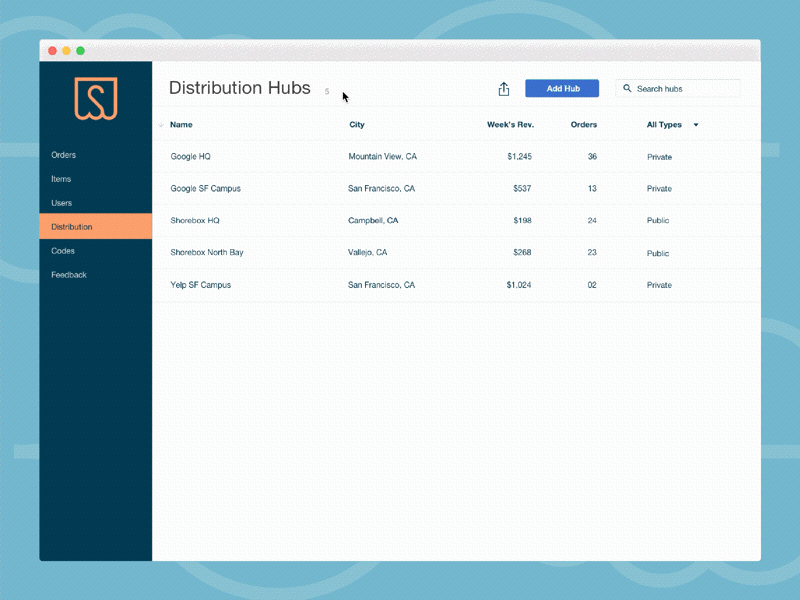The height and width of the screenshot is (600, 800).
Task: Click the search magnifier icon
Action: coord(627,88)
